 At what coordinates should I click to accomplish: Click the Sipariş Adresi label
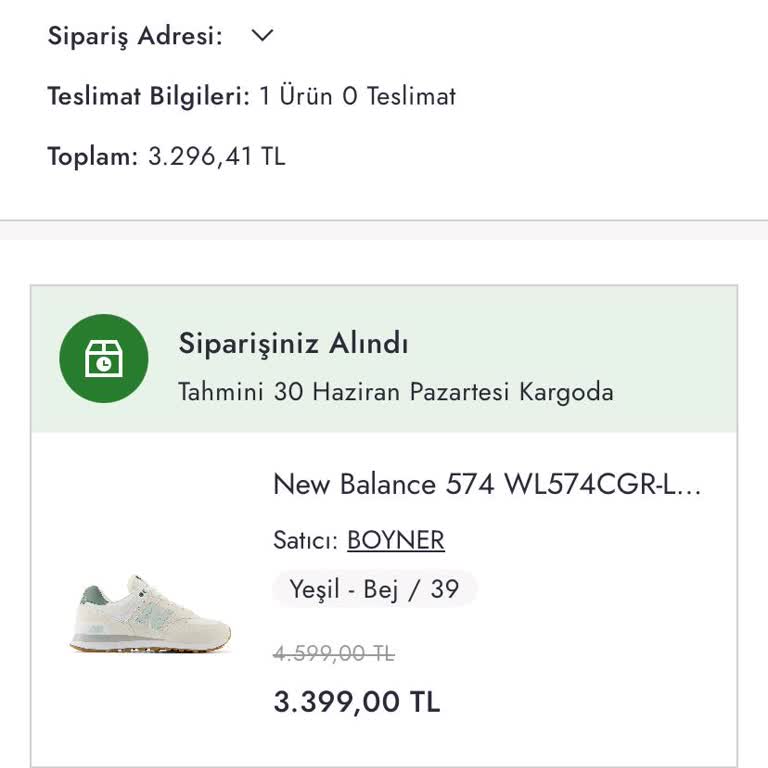(x=134, y=36)
